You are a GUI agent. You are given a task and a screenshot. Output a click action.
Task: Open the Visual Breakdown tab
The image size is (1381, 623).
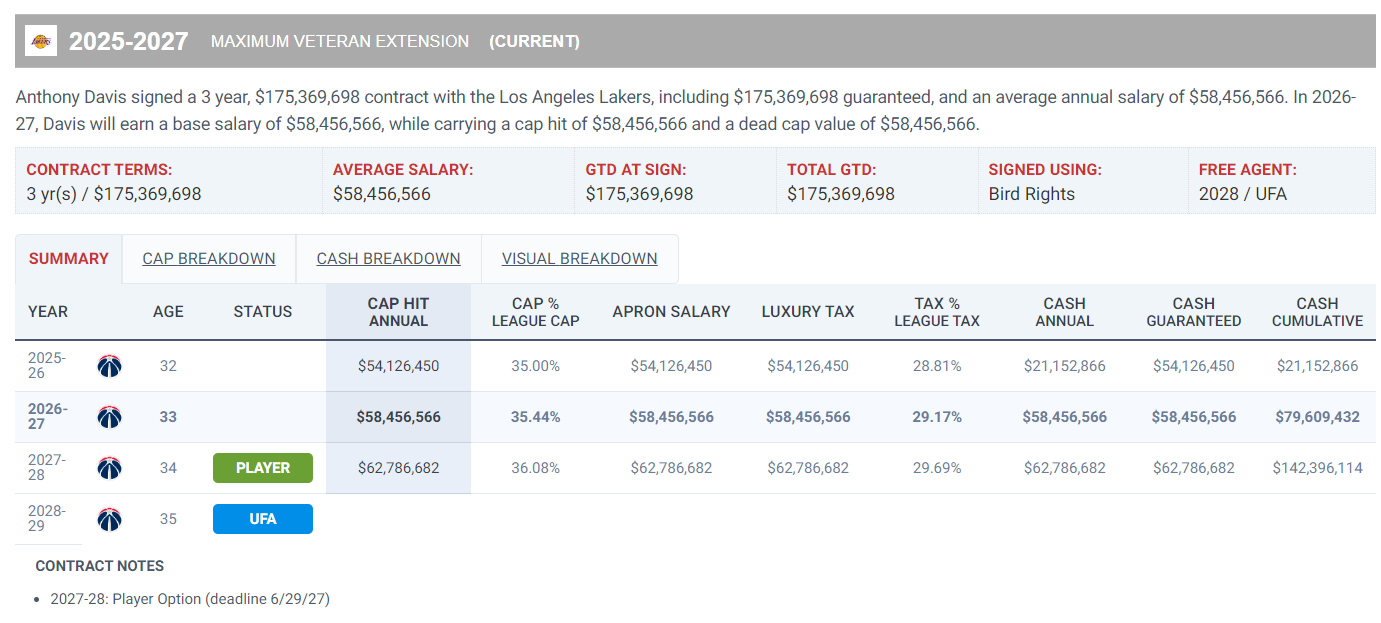click(x=580, y=259)
